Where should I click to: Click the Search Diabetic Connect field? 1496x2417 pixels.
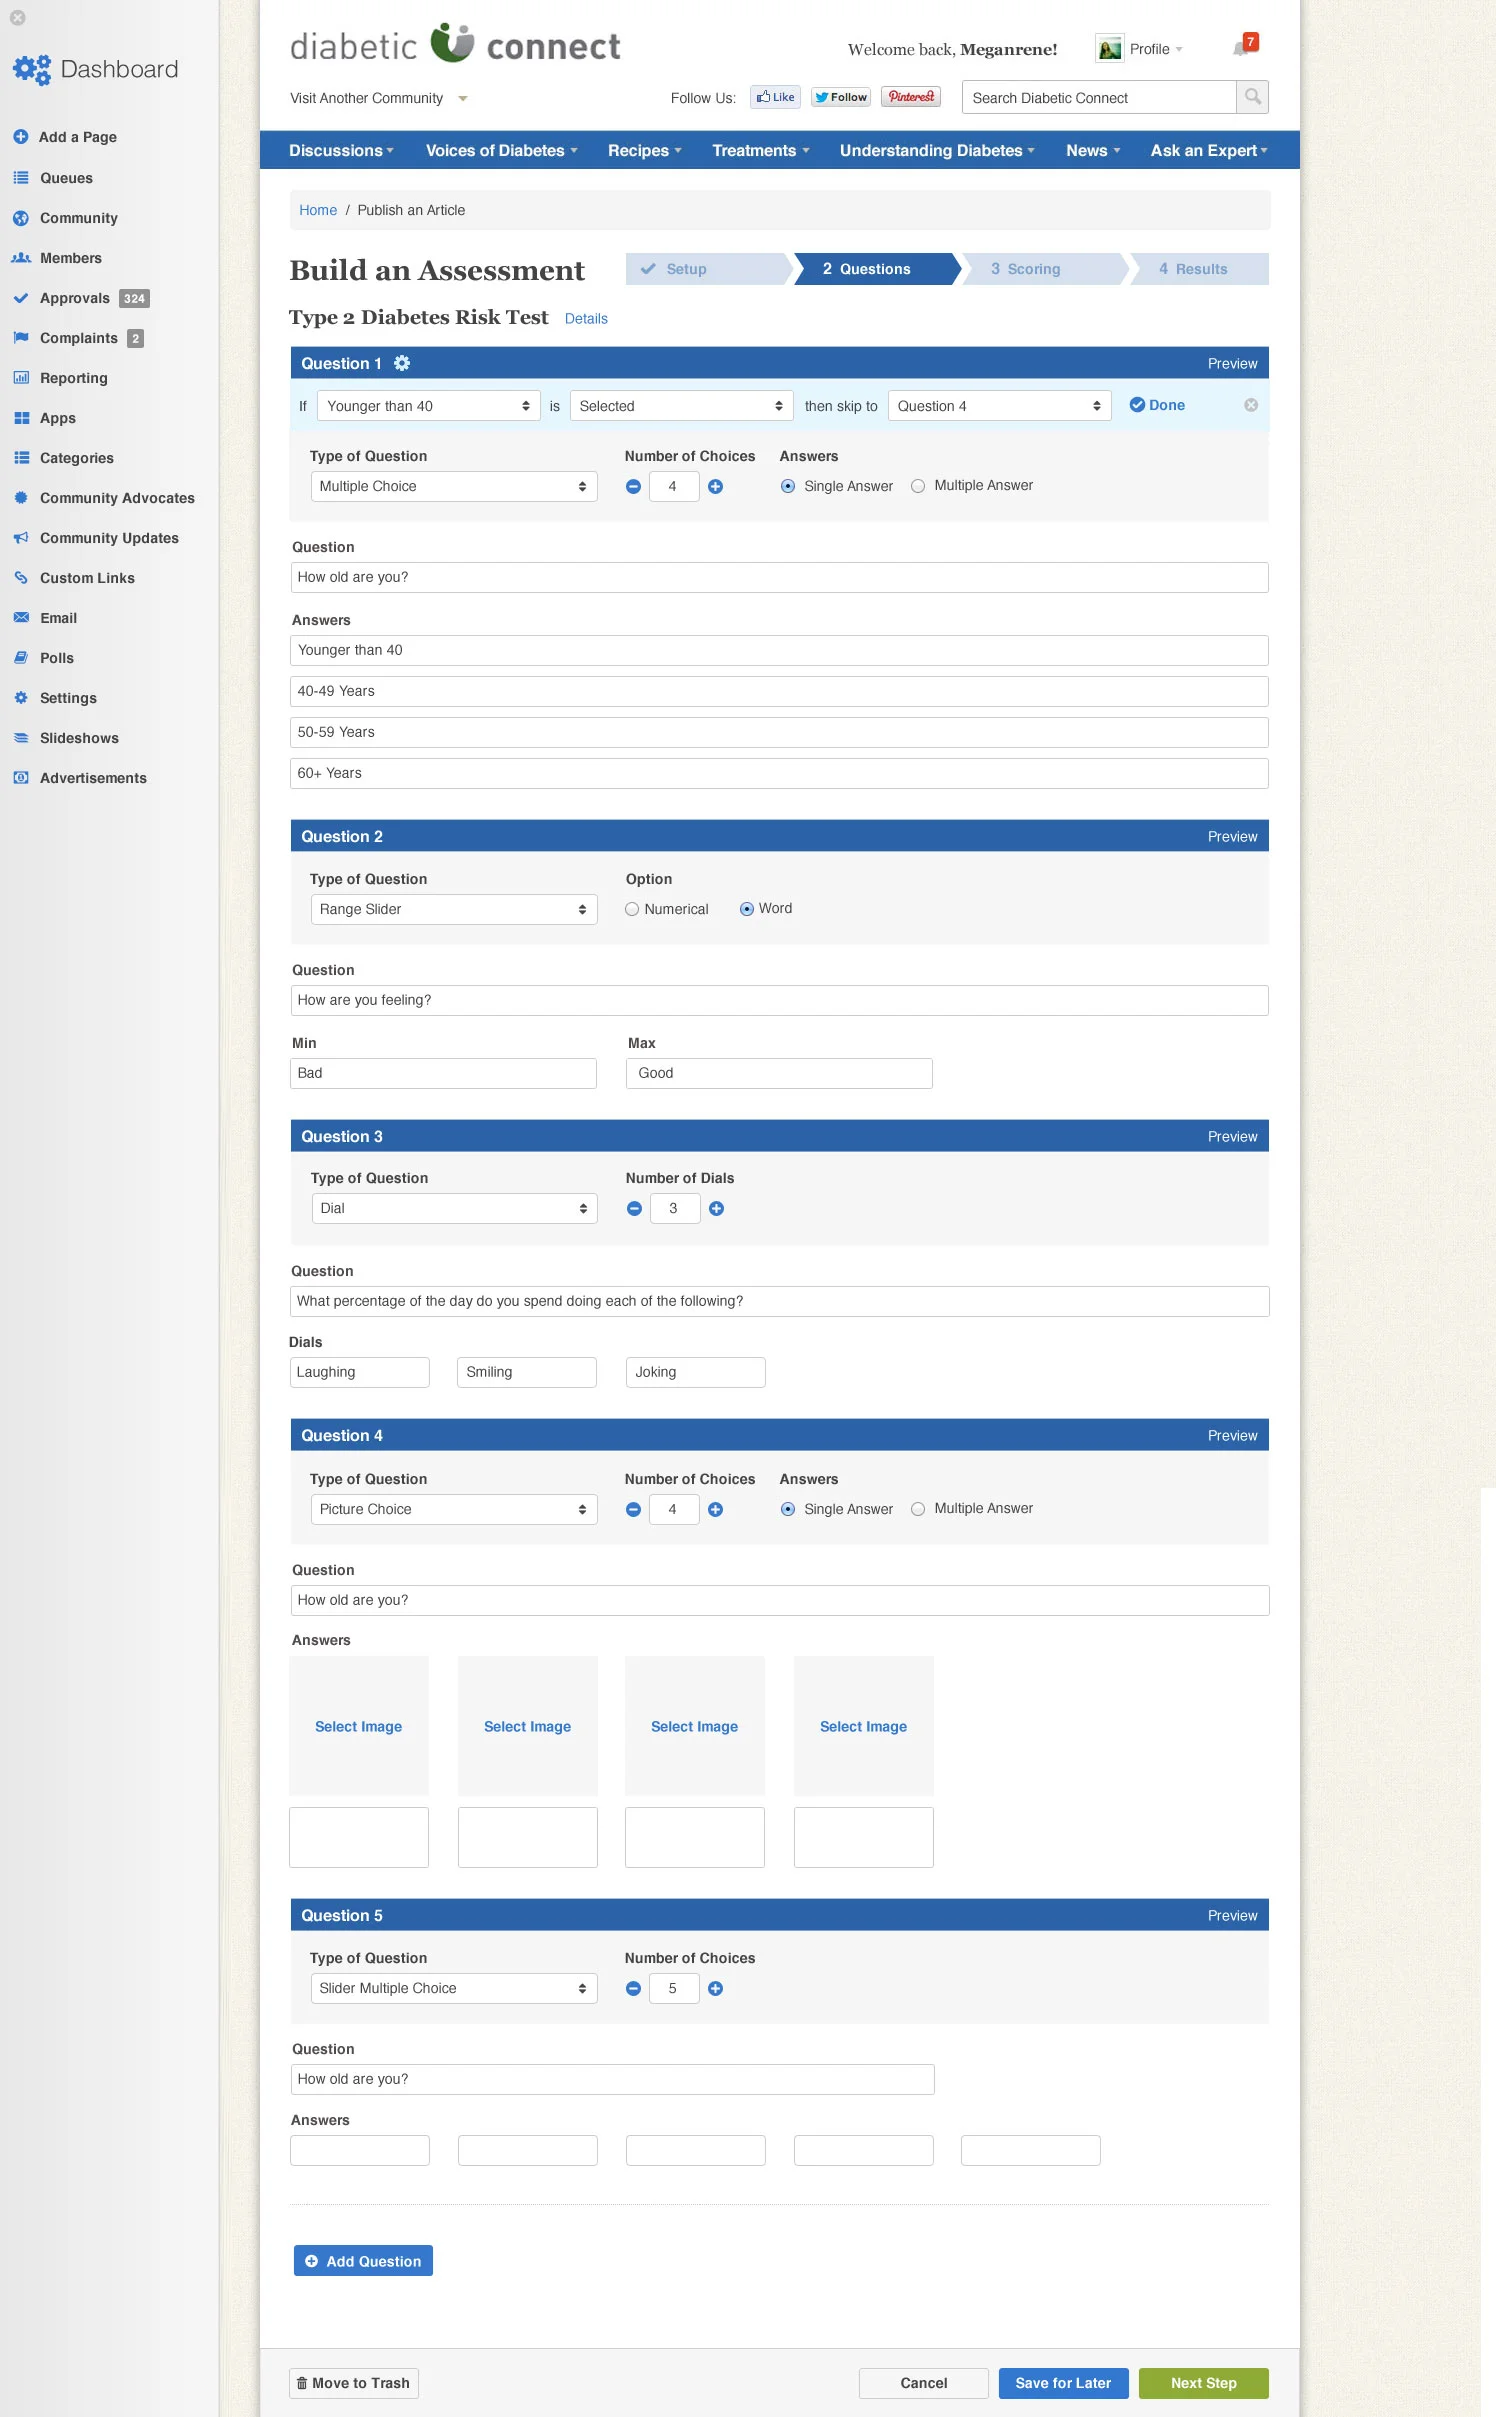point(1098,98)
